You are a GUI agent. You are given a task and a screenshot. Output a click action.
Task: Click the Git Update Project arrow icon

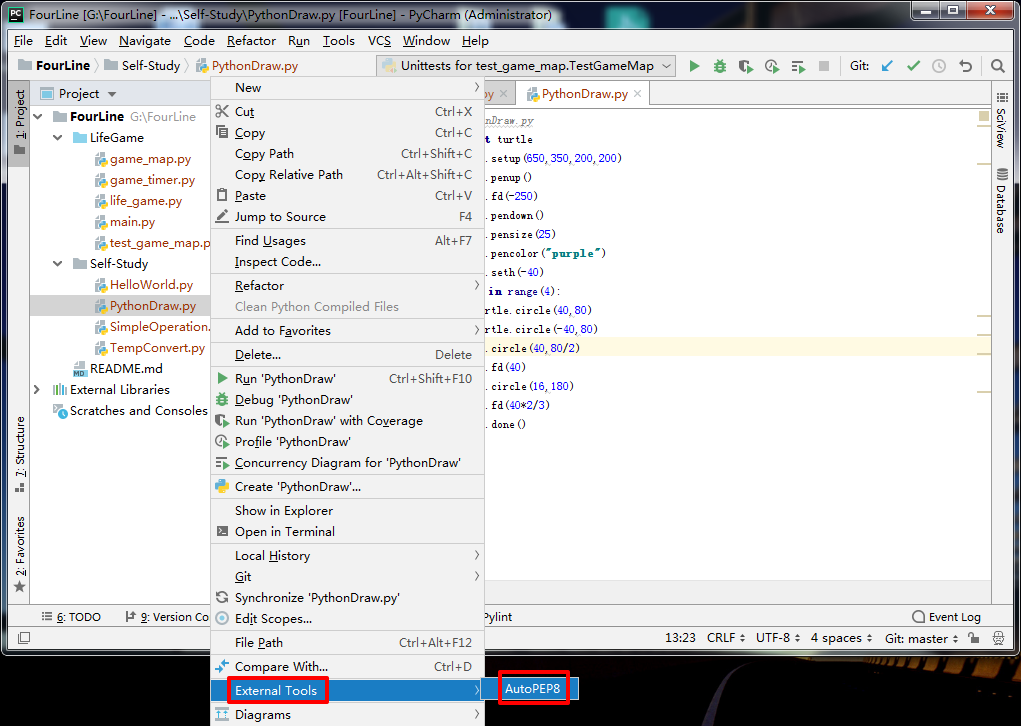tap(887, 66)
